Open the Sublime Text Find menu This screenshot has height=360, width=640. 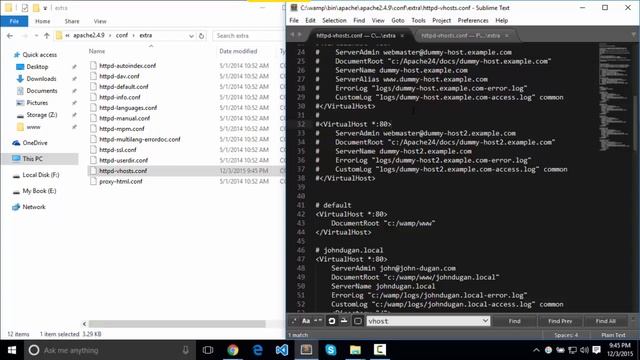coord(359,20)
